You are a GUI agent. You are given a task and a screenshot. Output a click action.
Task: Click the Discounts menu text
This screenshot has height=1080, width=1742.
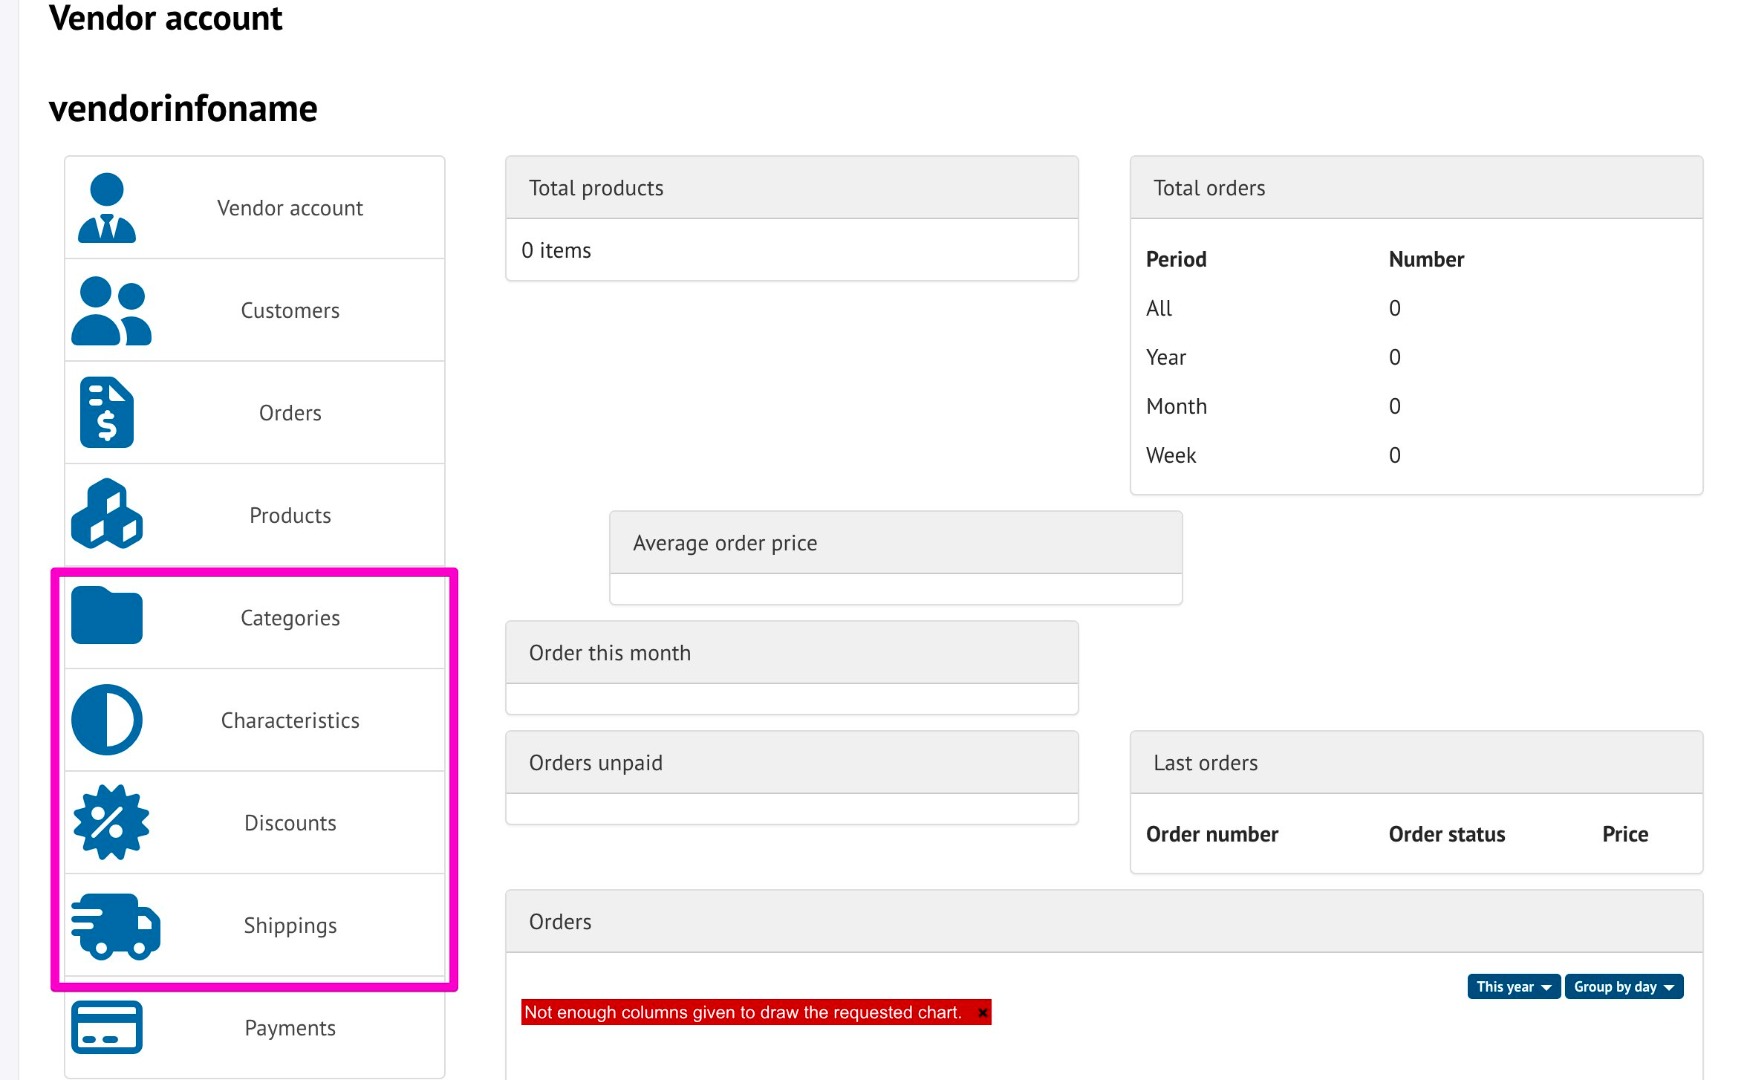[290, 823]
